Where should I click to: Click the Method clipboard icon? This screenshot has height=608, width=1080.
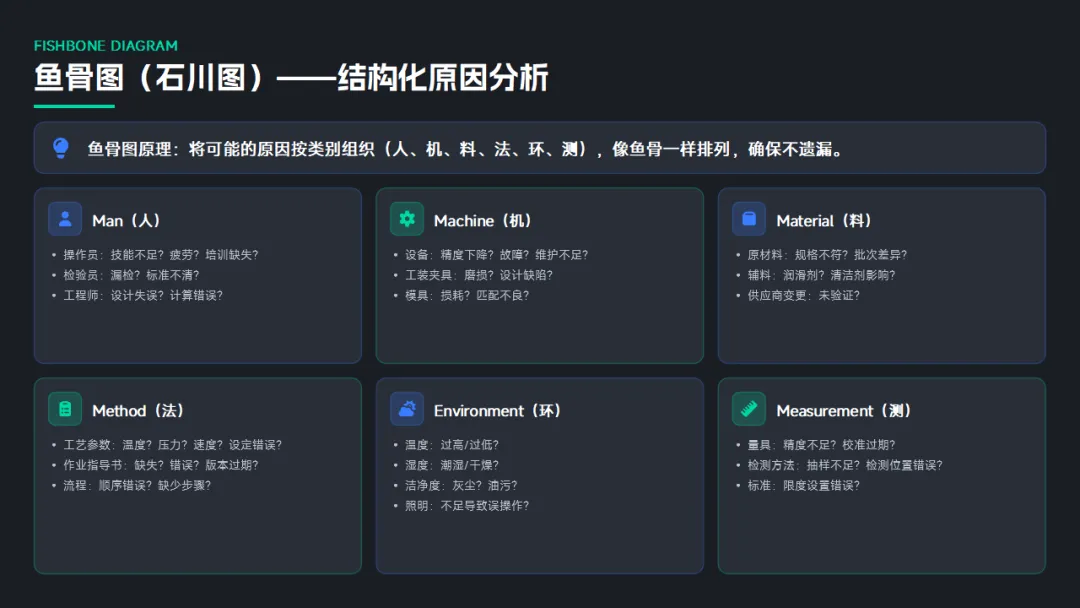coord(65,409)
